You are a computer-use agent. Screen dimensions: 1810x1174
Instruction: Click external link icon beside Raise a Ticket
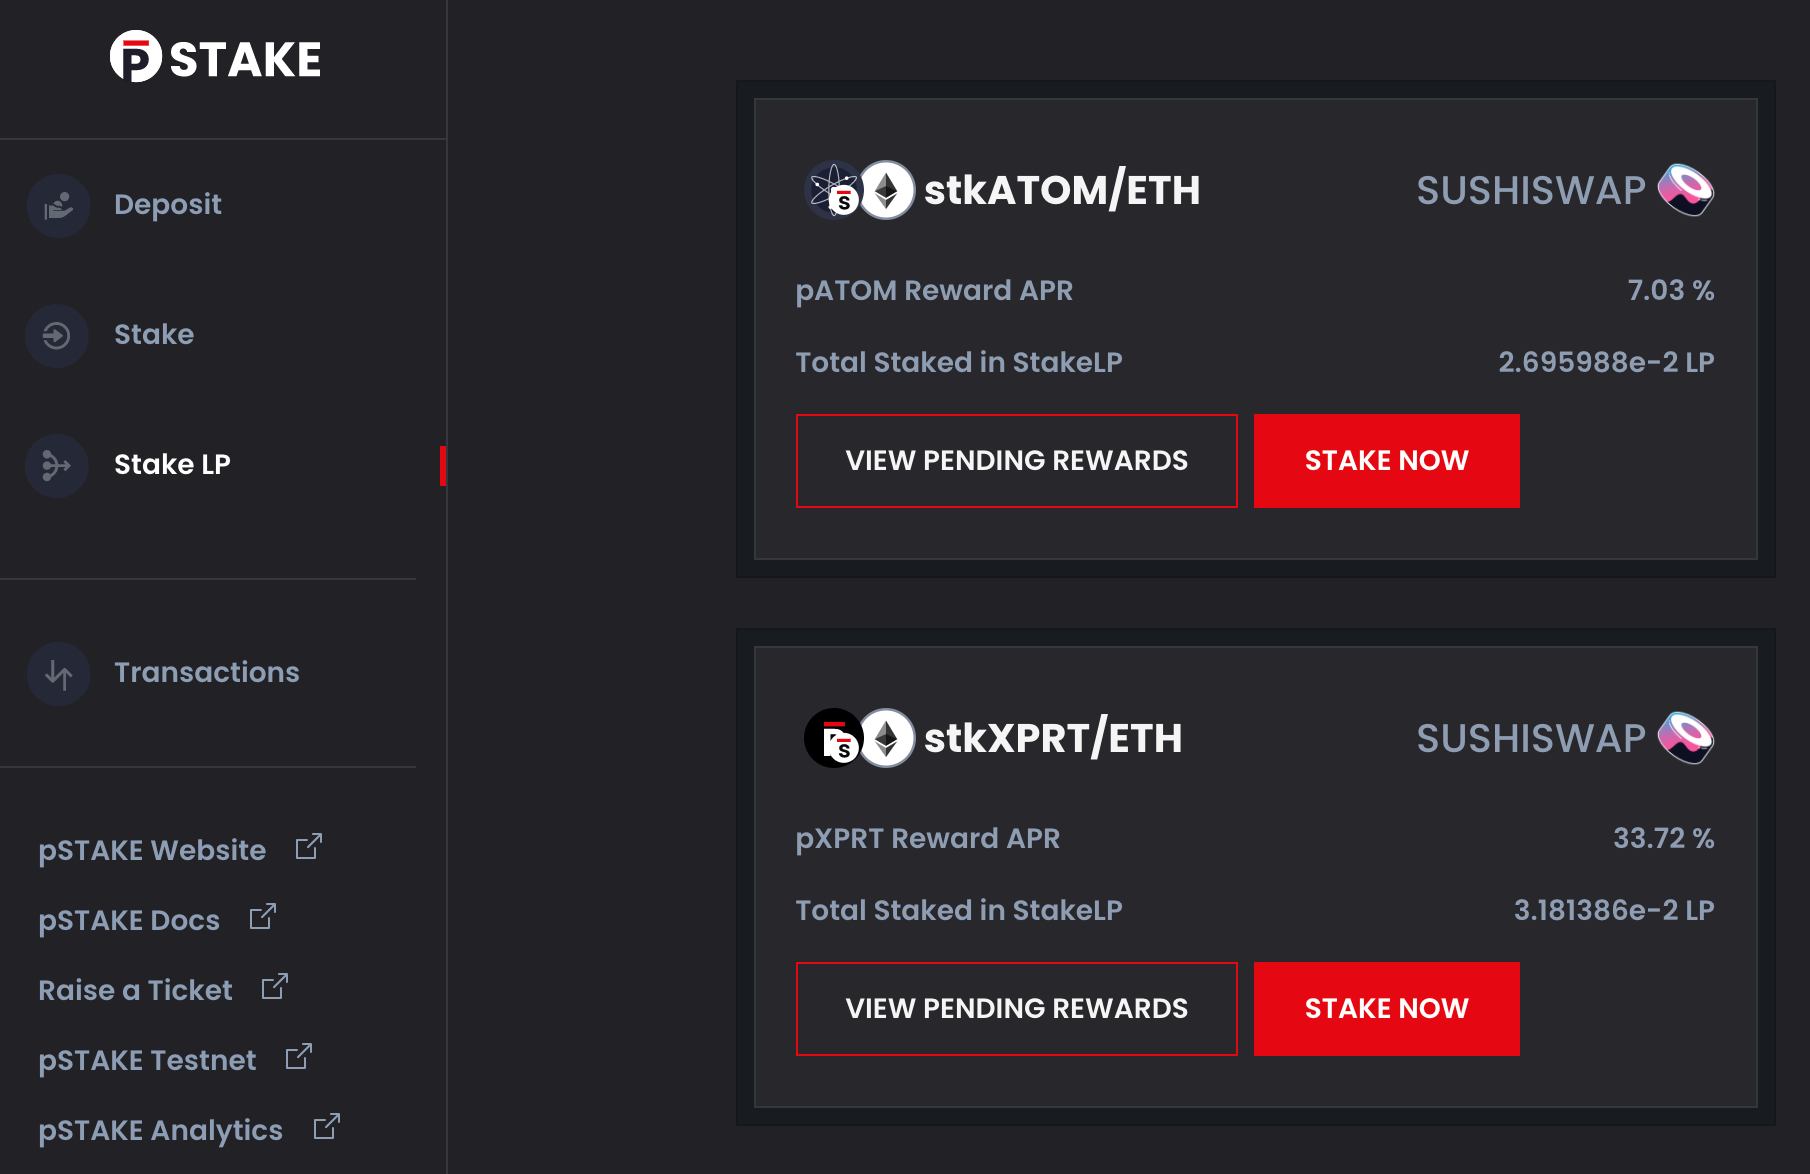(x=275, y=987)
